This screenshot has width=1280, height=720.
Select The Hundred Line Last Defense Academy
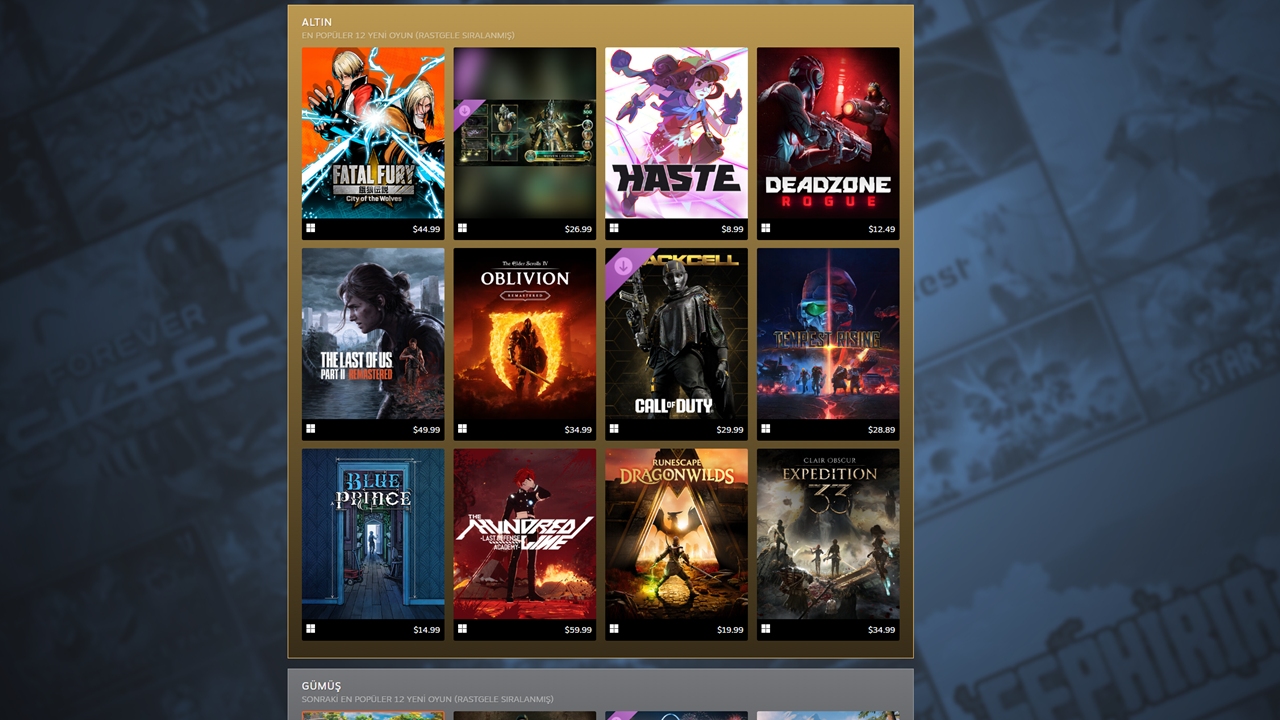click(525, 533)
